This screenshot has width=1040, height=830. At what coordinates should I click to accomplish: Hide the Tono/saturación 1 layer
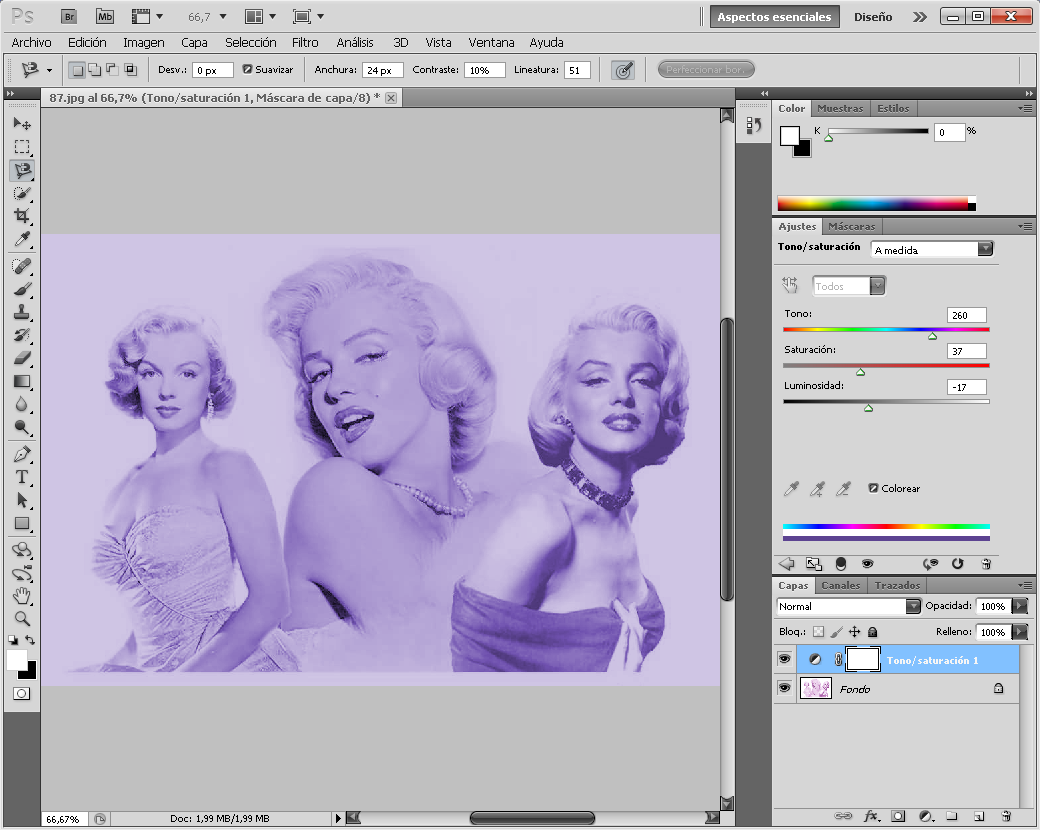coord(785,659)
